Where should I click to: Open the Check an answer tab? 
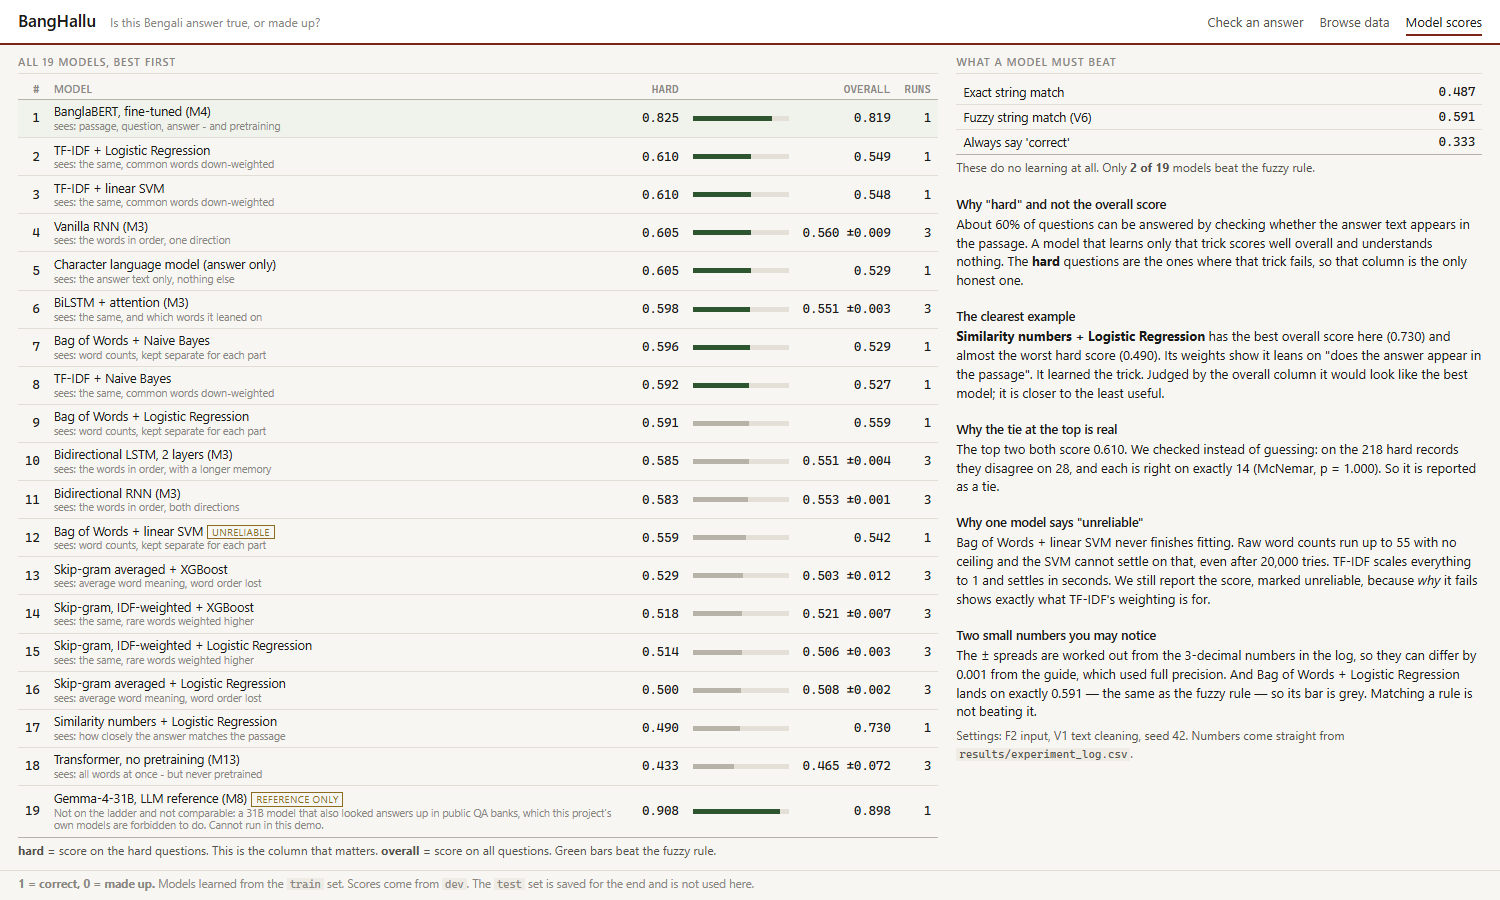click(1255, 22)
